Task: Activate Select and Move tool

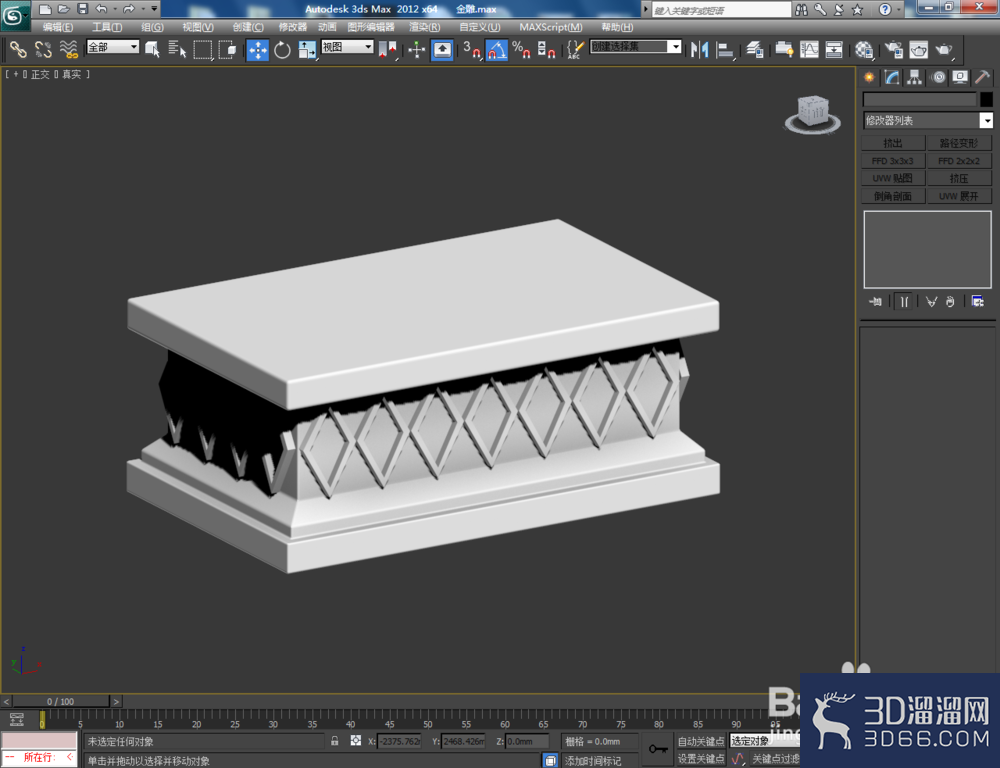Action: coord(257,49)
